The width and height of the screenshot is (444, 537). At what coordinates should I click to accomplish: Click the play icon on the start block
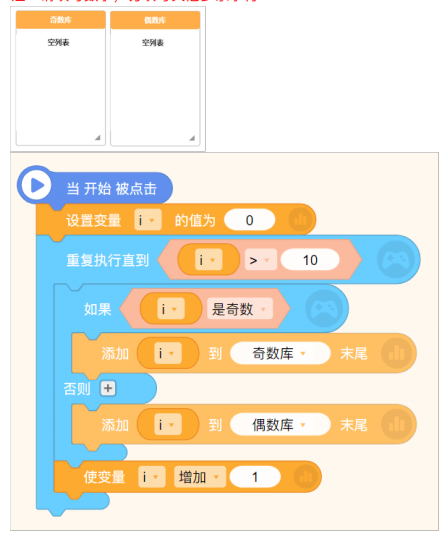coord(36,185)
